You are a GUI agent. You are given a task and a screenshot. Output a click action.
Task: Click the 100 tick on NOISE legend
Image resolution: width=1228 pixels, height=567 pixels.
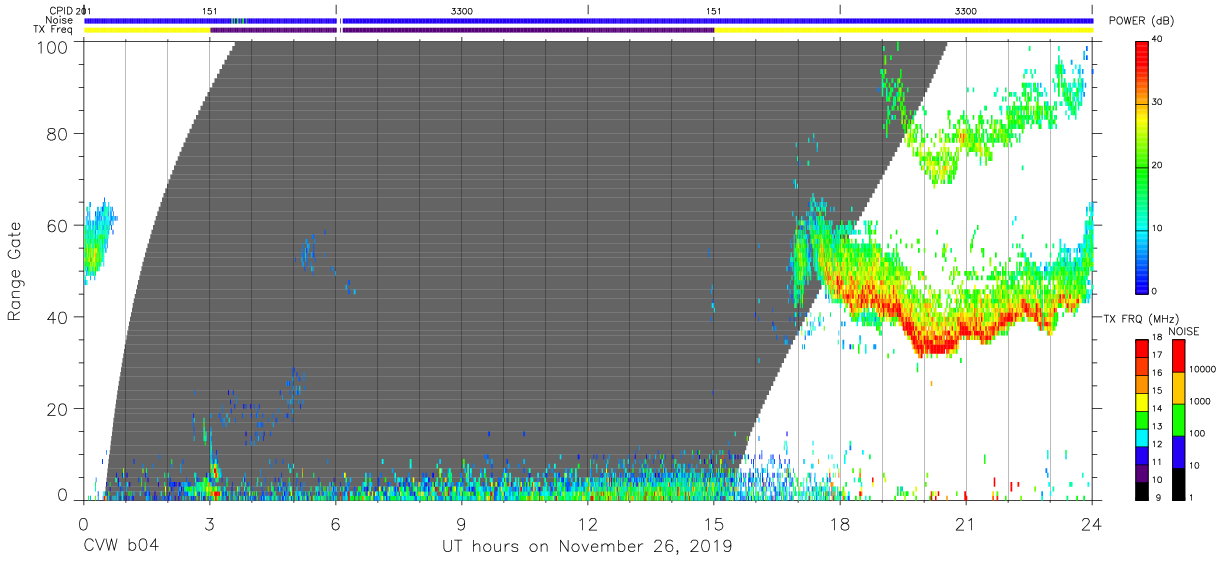pyautogui.click(x=1197, y=434)
